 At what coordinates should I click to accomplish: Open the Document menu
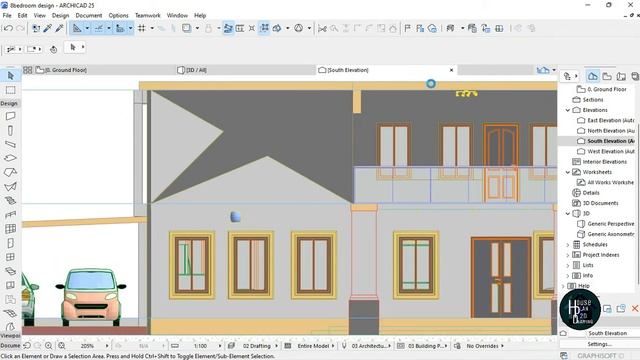click(x=89, y=16)
